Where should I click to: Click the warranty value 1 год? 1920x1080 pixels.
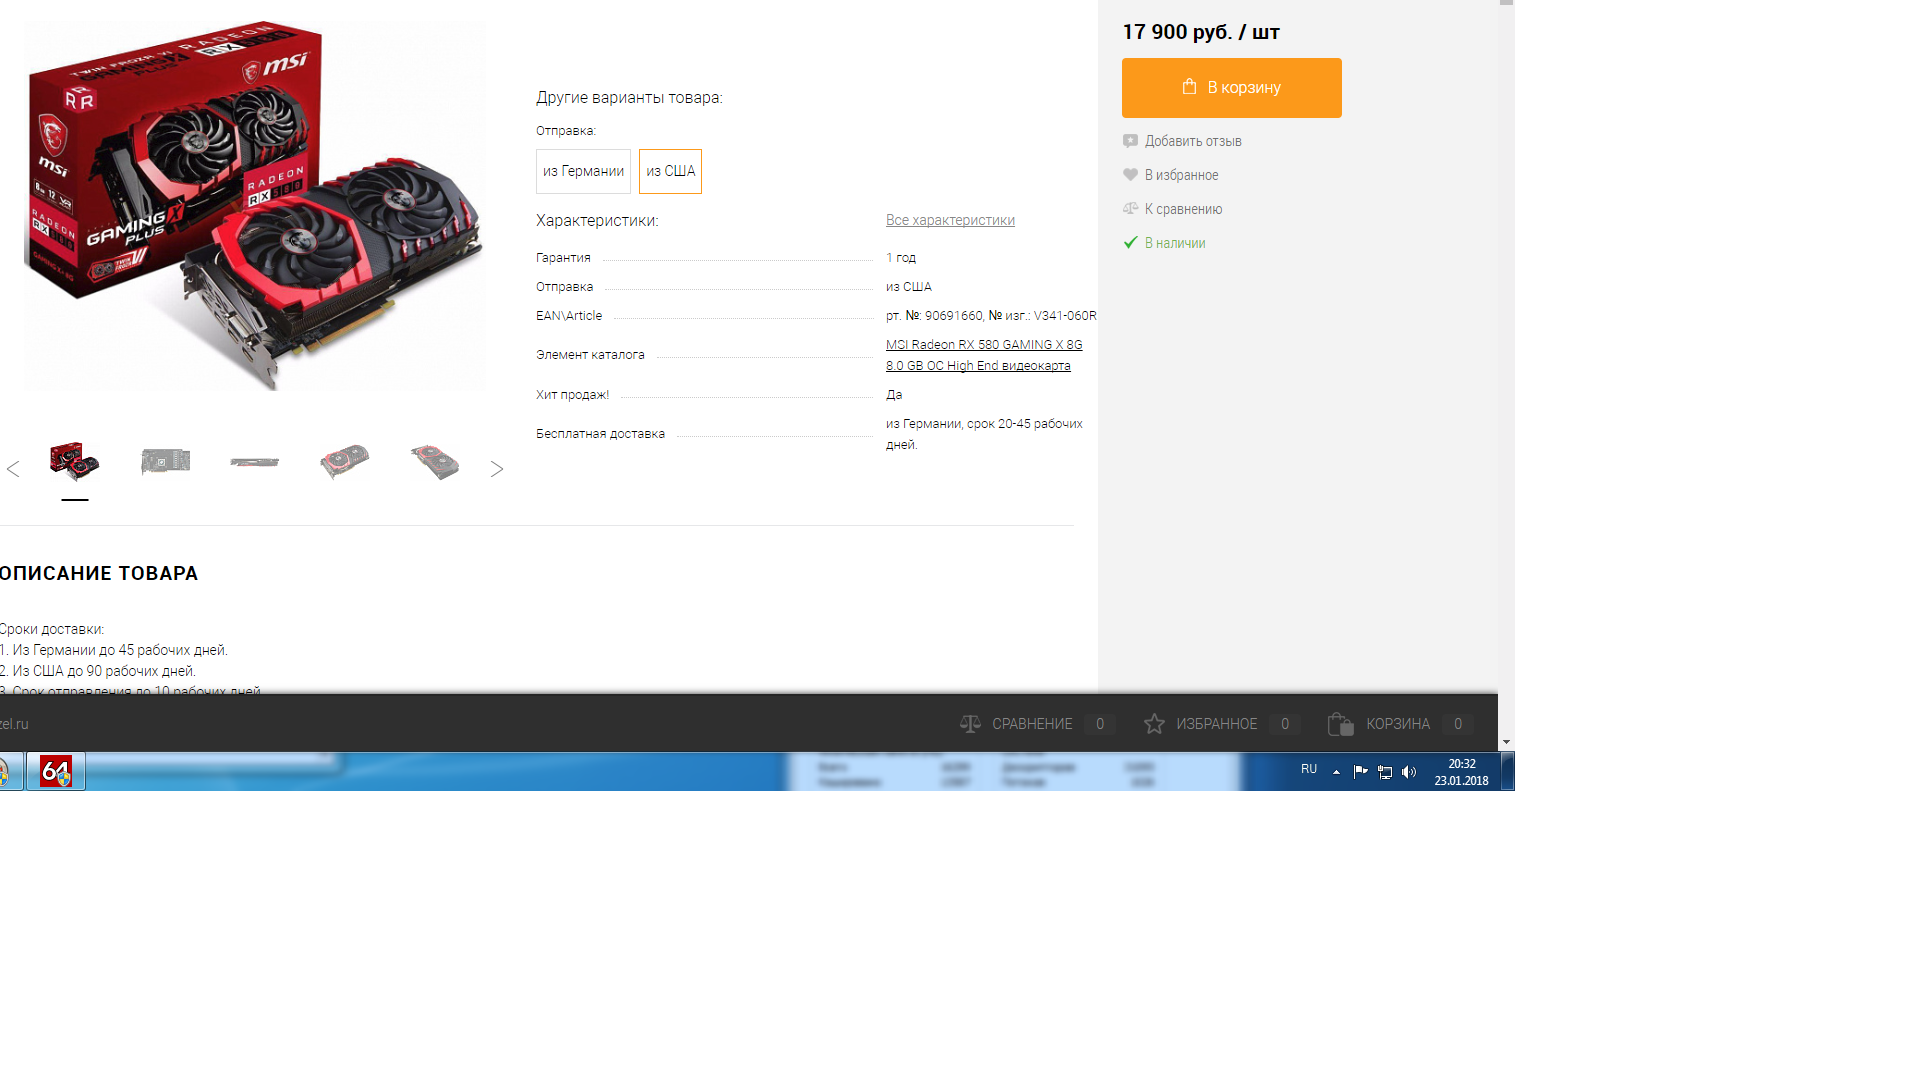901,258
